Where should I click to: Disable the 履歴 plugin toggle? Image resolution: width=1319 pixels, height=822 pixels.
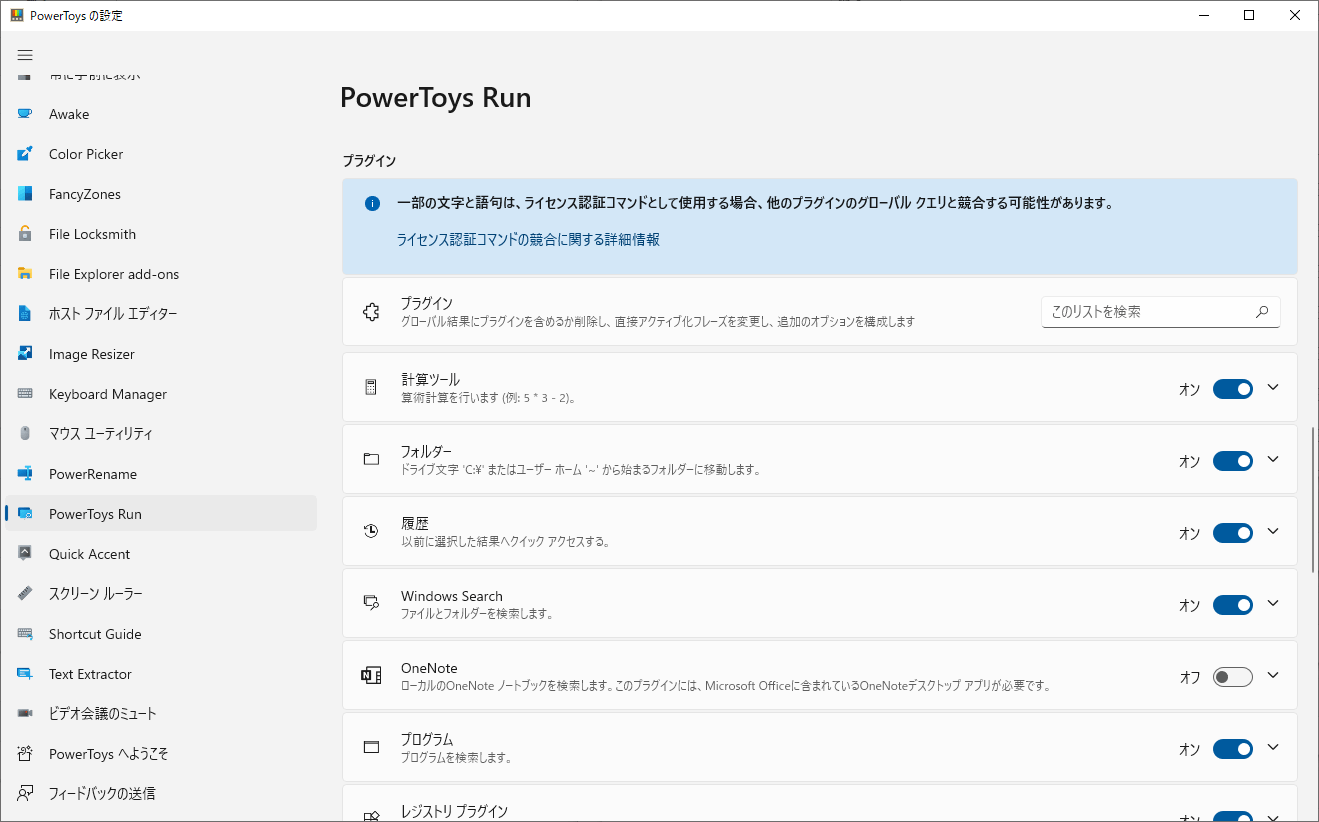pos(1233,533)
